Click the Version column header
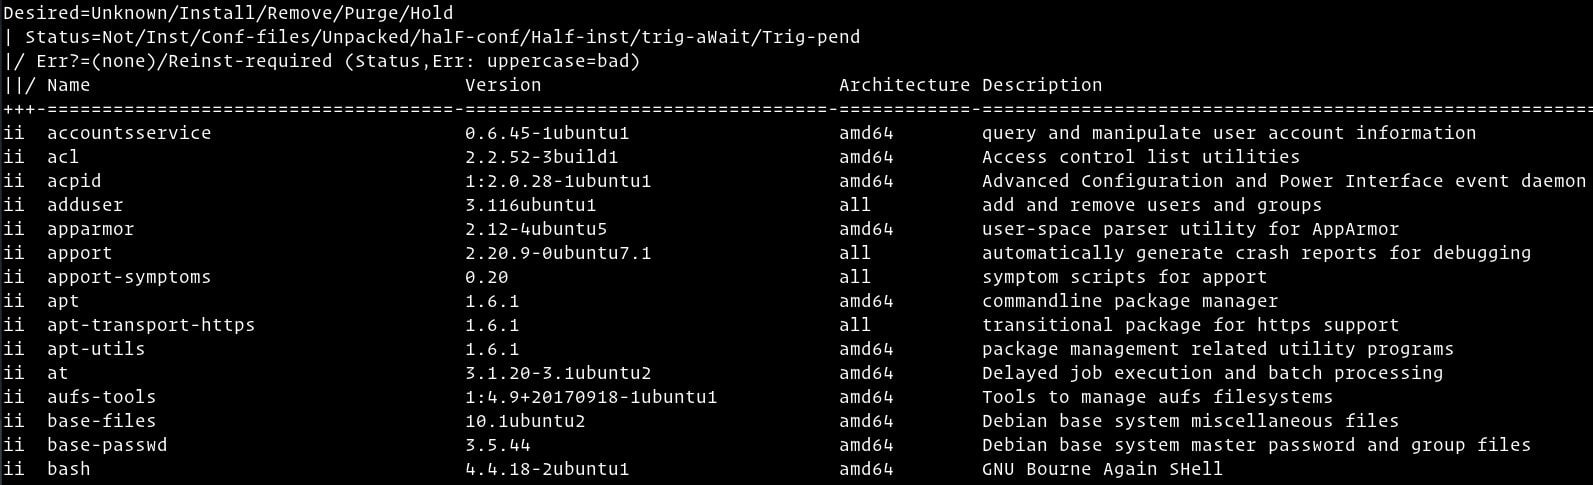This screenshot has height=485, width=1593. tap(503, 85)
